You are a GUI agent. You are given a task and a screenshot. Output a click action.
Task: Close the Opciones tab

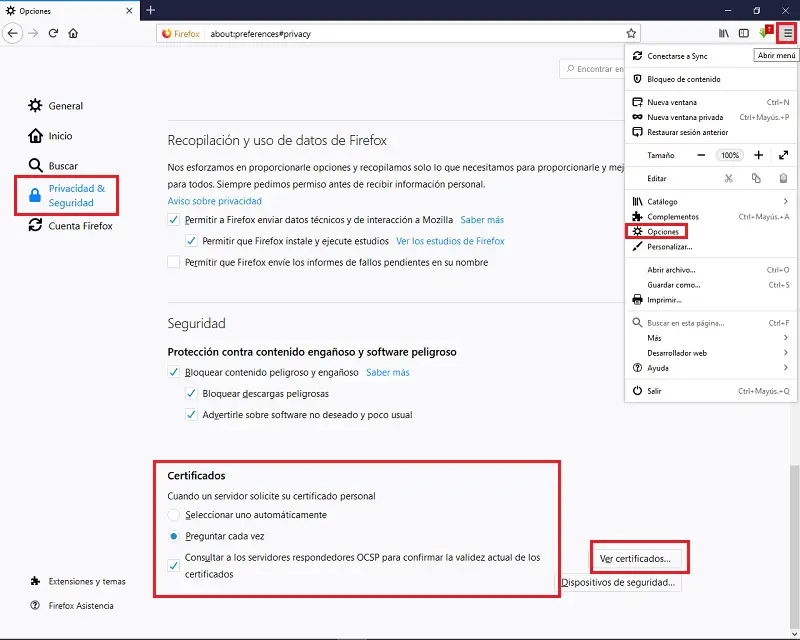129,11
